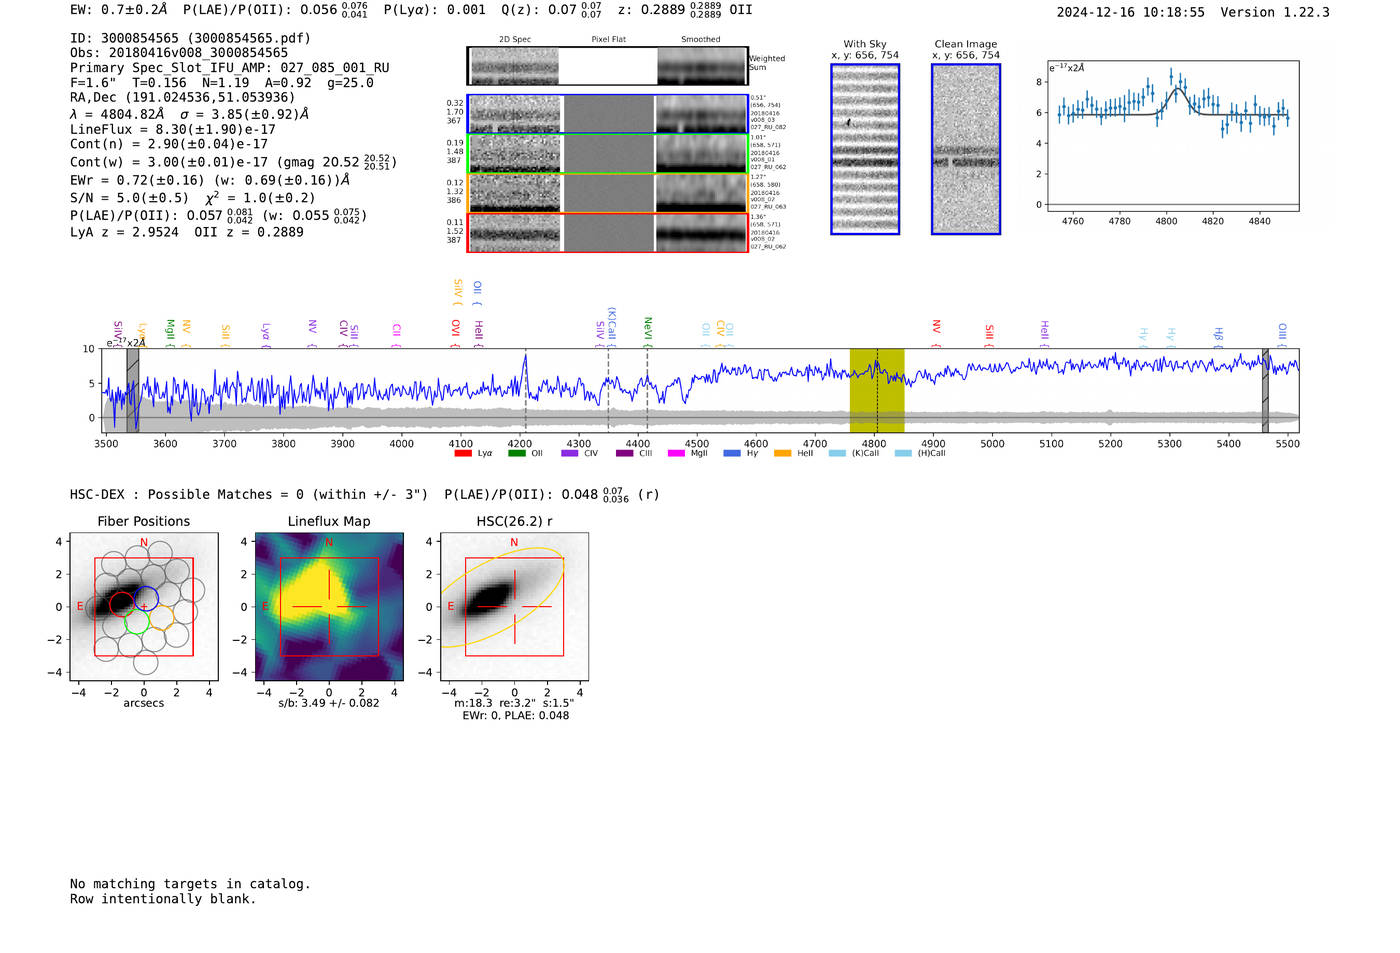Open the Lineflux Map image

coord(329,606)
